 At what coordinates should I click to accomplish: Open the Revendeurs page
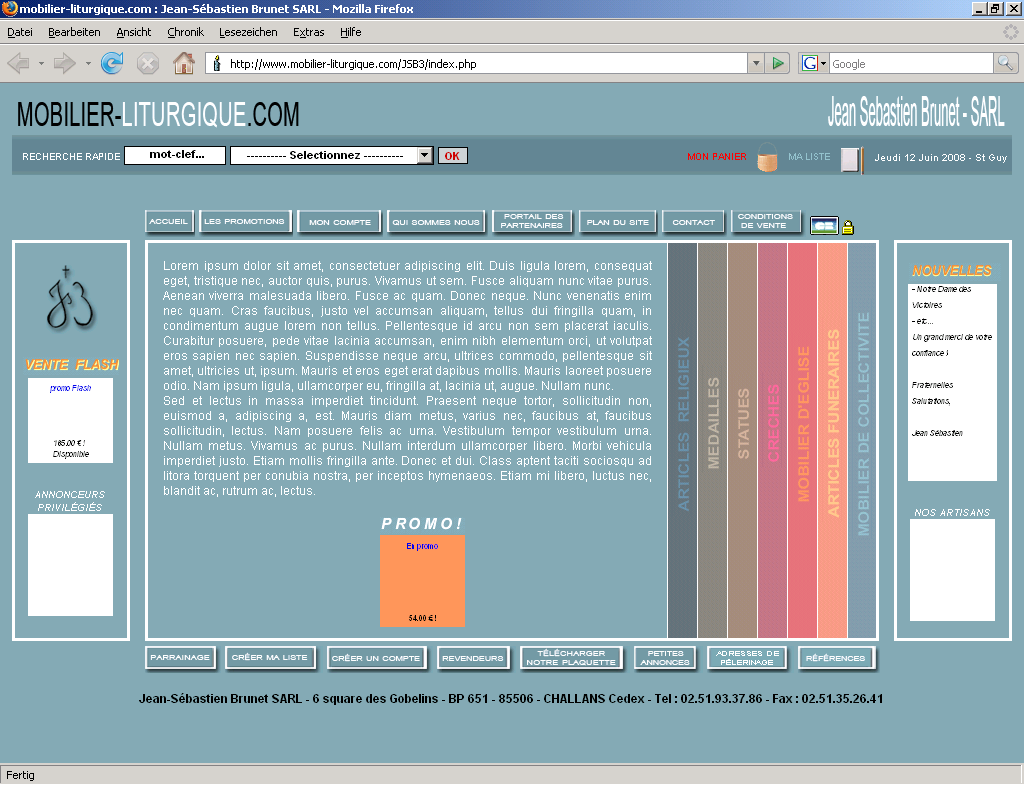473,658
